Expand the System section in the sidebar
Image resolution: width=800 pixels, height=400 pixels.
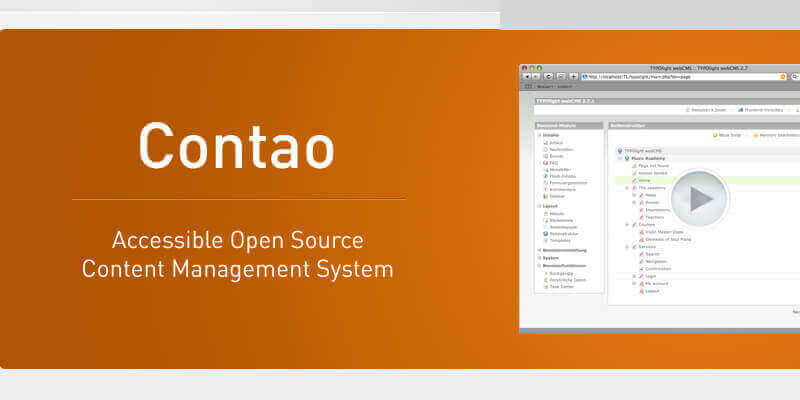(x=540, y=258)
